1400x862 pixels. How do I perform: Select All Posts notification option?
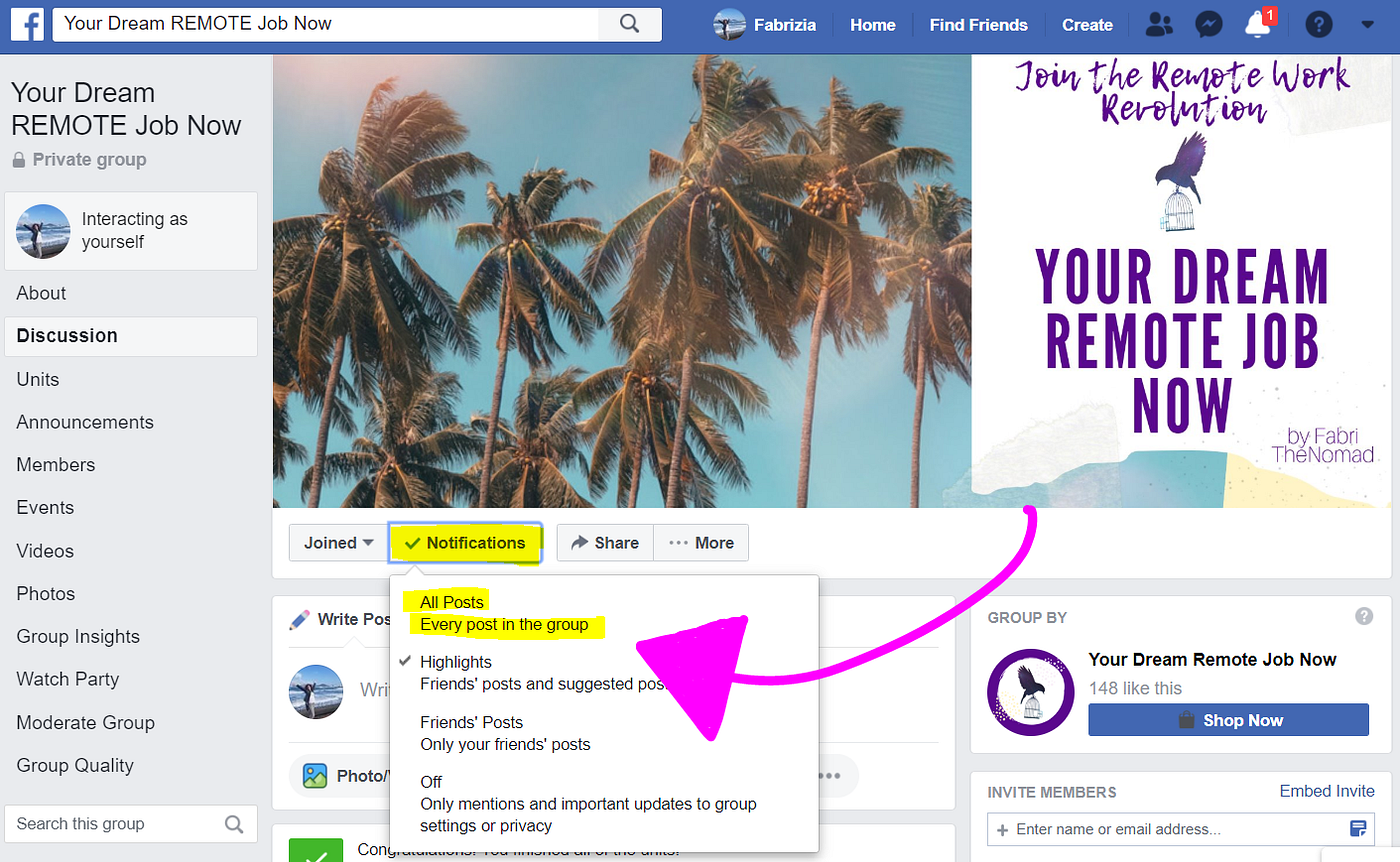coord(604,614)
